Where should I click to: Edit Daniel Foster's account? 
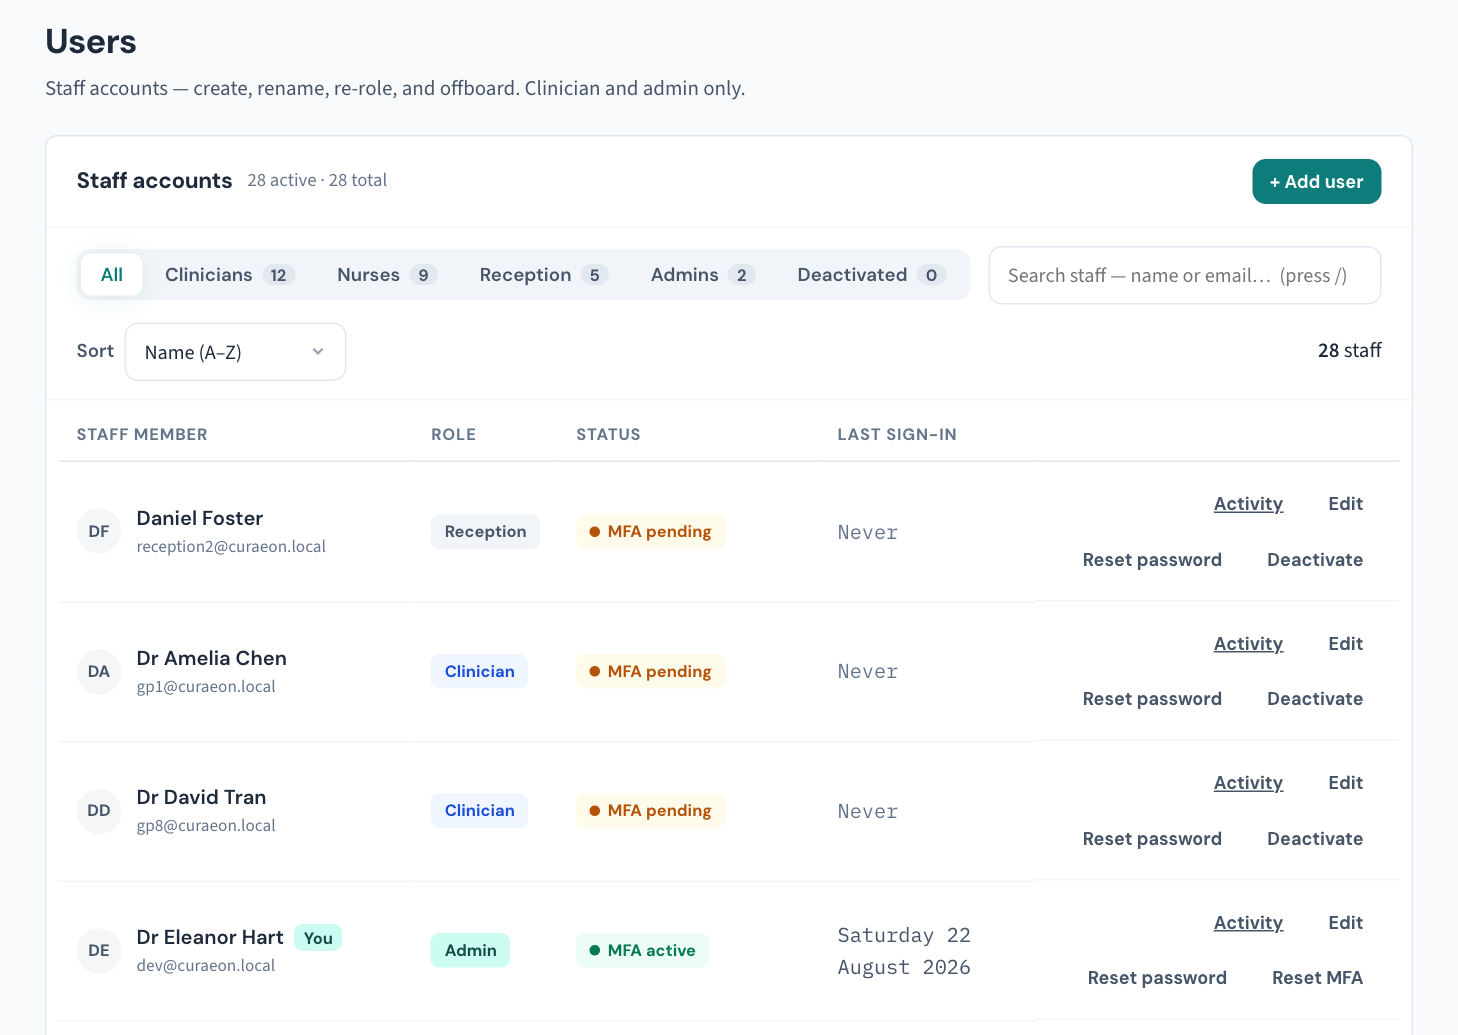[x=1345, y=504]
